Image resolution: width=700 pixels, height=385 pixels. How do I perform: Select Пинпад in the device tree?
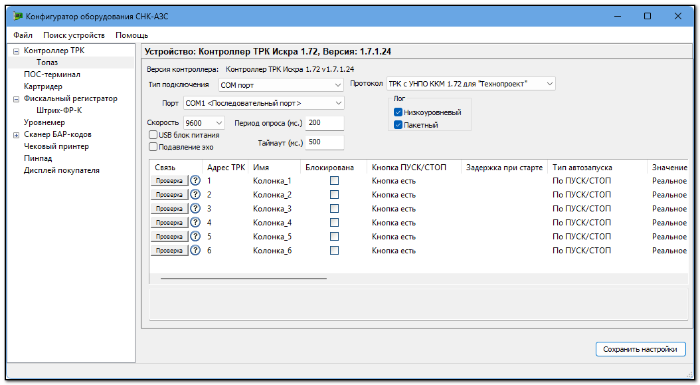click(38, 158)
